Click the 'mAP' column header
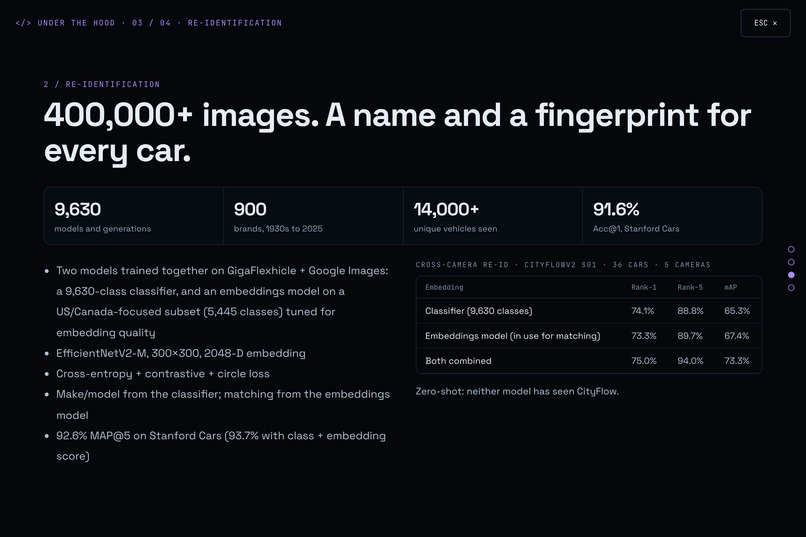Image resolution: width=806 pixels, height=537 pixels. pos(730,287)
